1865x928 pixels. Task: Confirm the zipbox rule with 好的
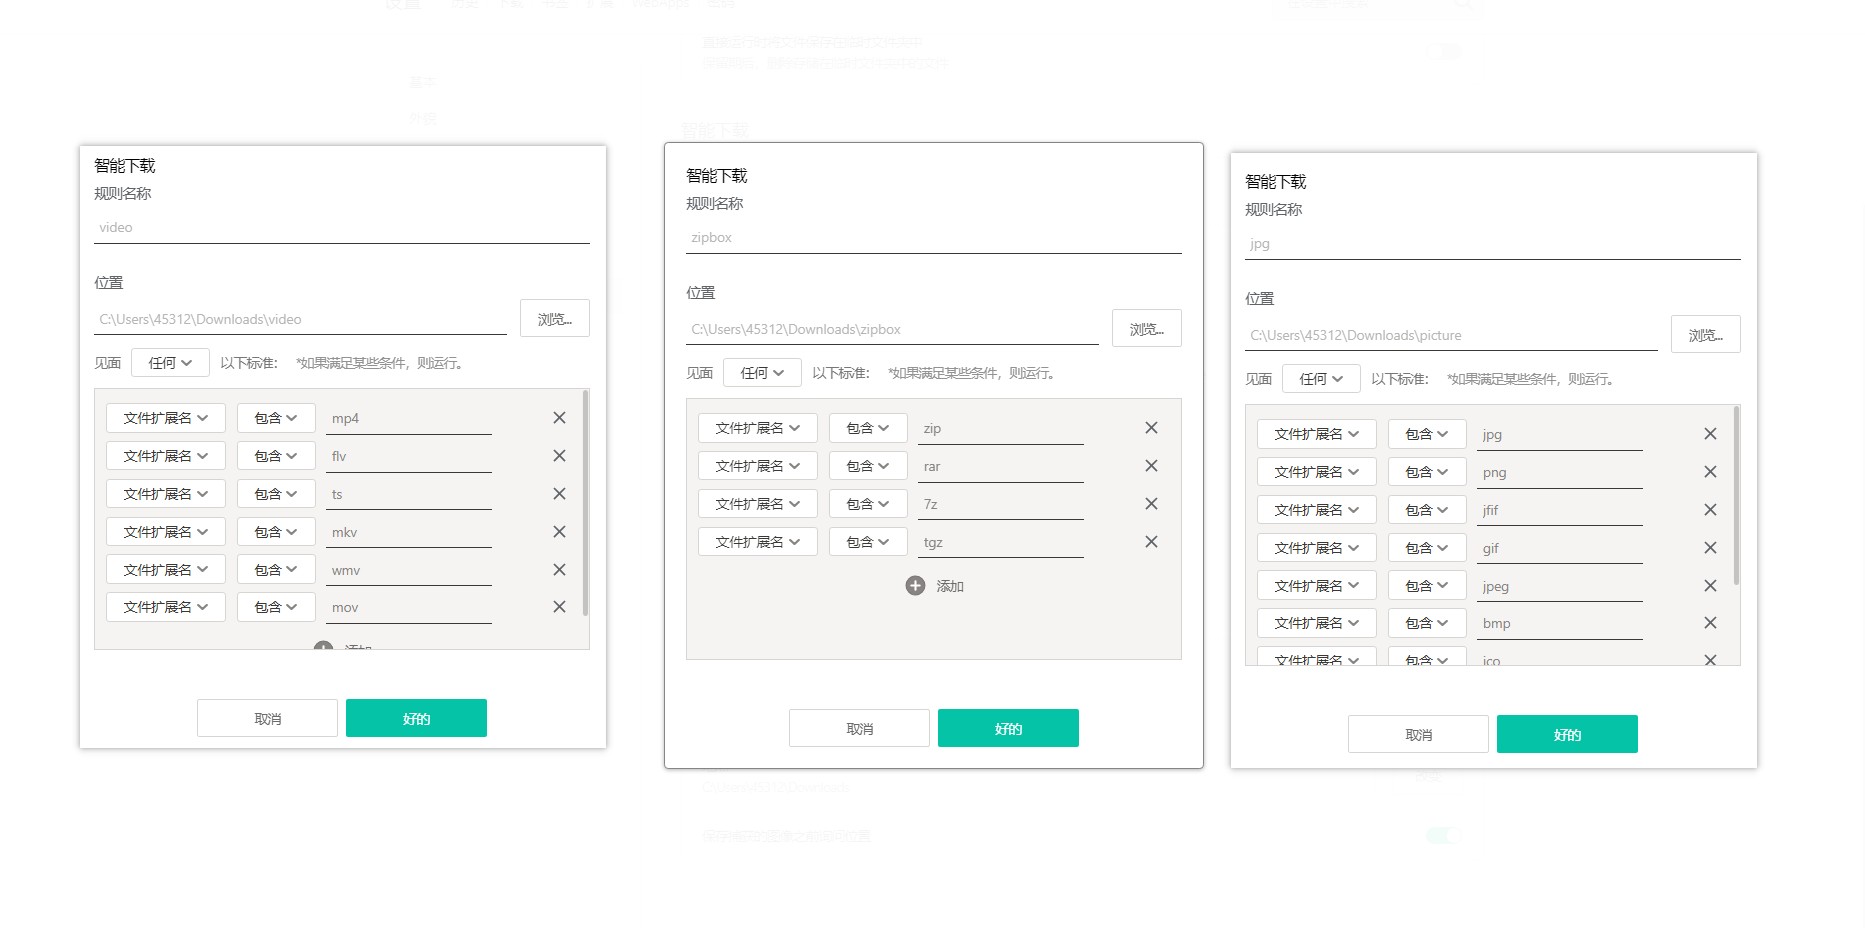tap(1007, 729)
